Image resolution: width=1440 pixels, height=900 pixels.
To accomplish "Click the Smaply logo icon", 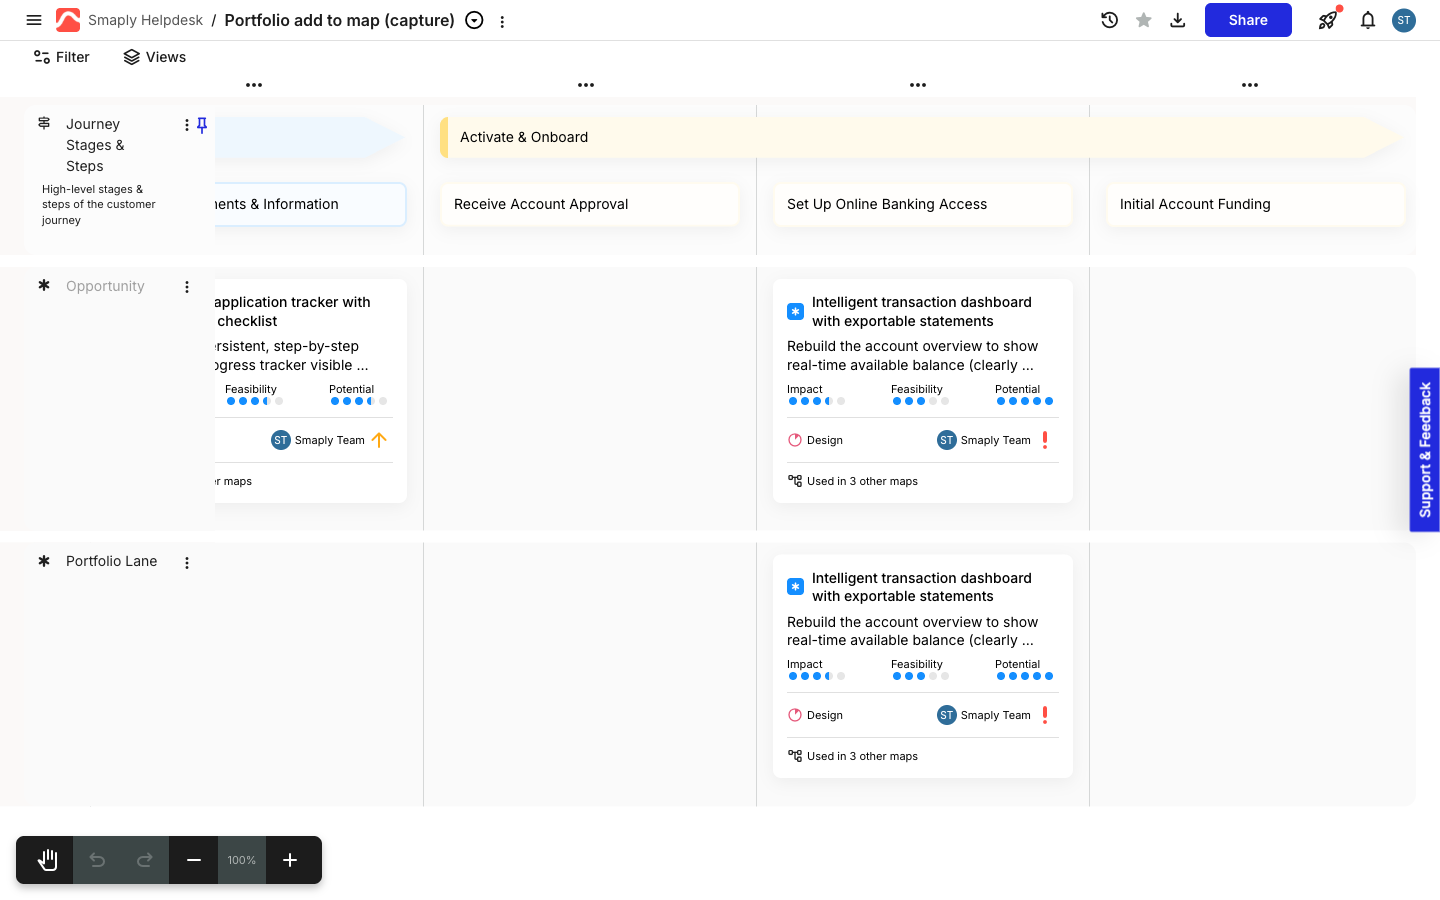I will [68, 20].
